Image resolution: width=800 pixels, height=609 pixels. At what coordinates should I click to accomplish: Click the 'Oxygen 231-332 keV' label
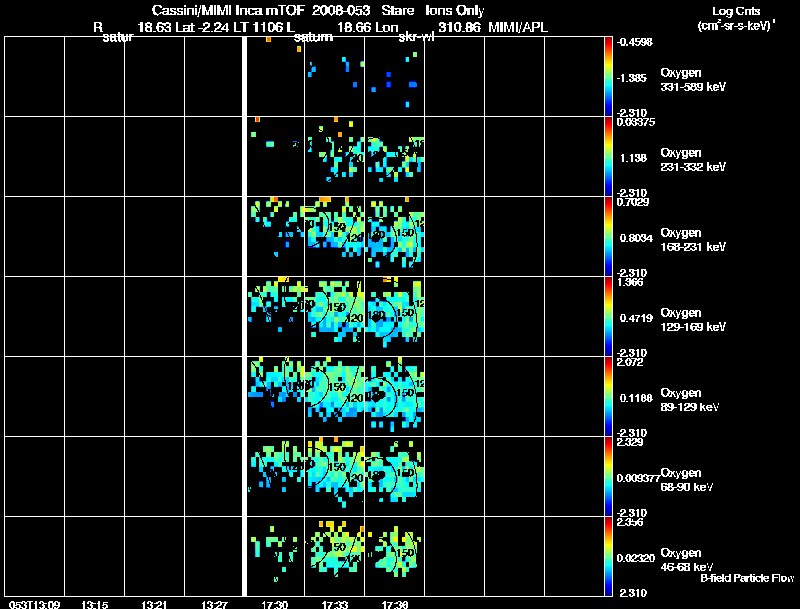pyautogui.click(x=693, y=160)
